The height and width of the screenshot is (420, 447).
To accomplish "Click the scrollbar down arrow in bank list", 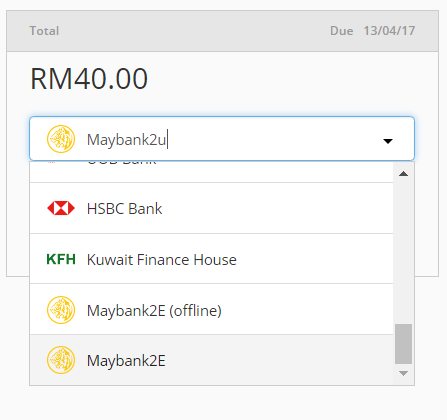I will (403, 373).
